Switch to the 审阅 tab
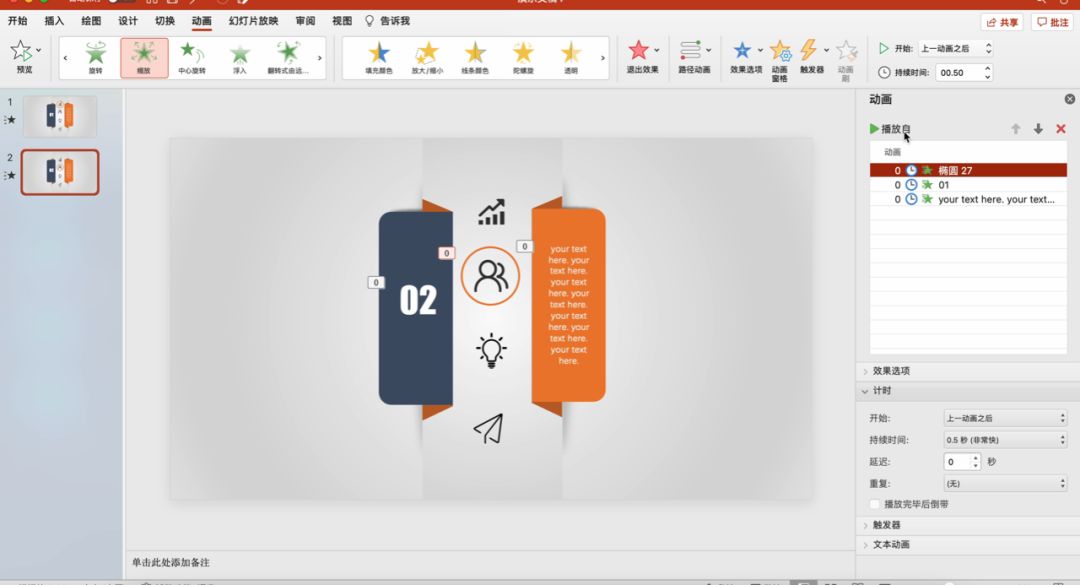The width and height of the screenshot is (1080, 585). click(305, 21)
